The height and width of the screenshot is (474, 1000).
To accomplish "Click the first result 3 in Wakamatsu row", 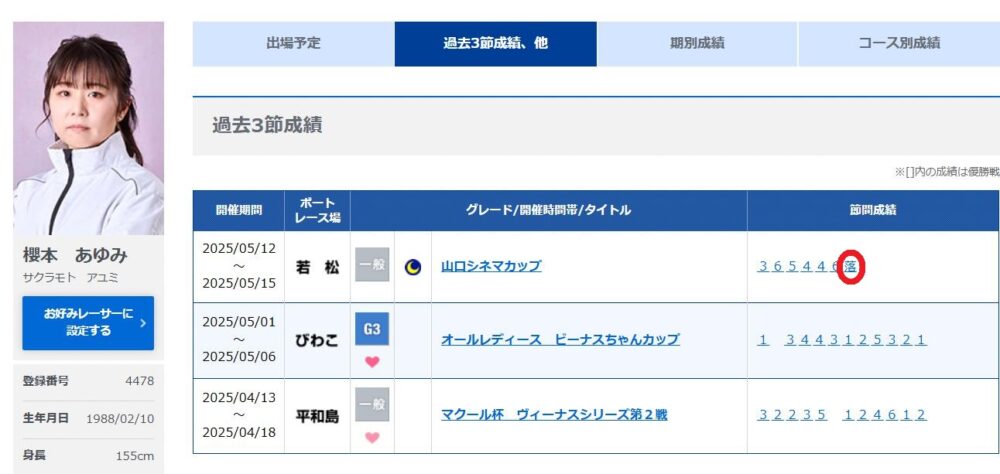I will click(763, 267).
